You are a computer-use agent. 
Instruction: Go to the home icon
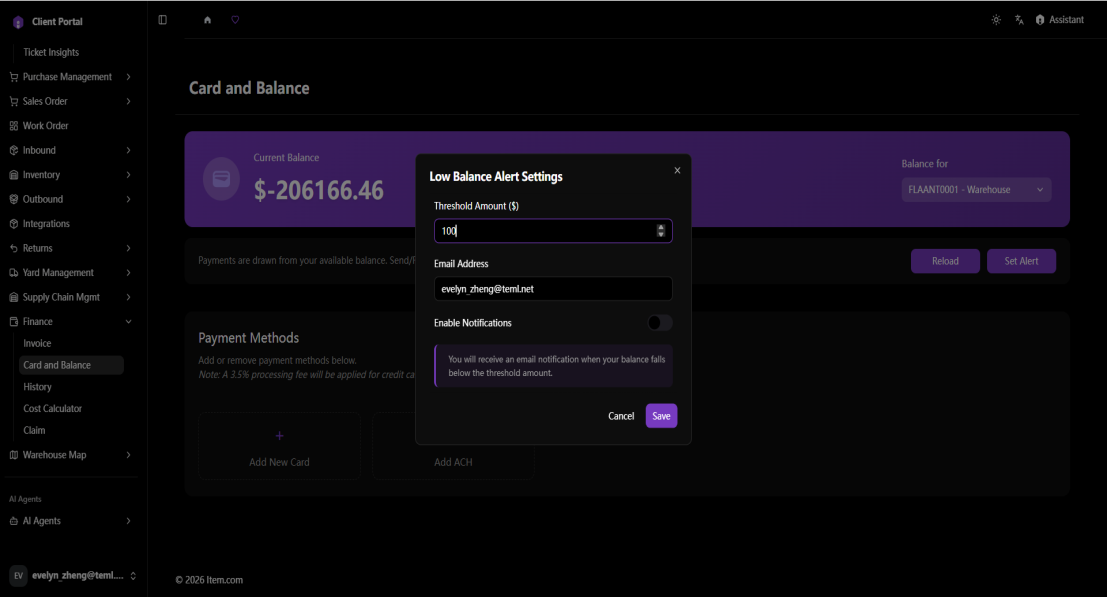208,20
